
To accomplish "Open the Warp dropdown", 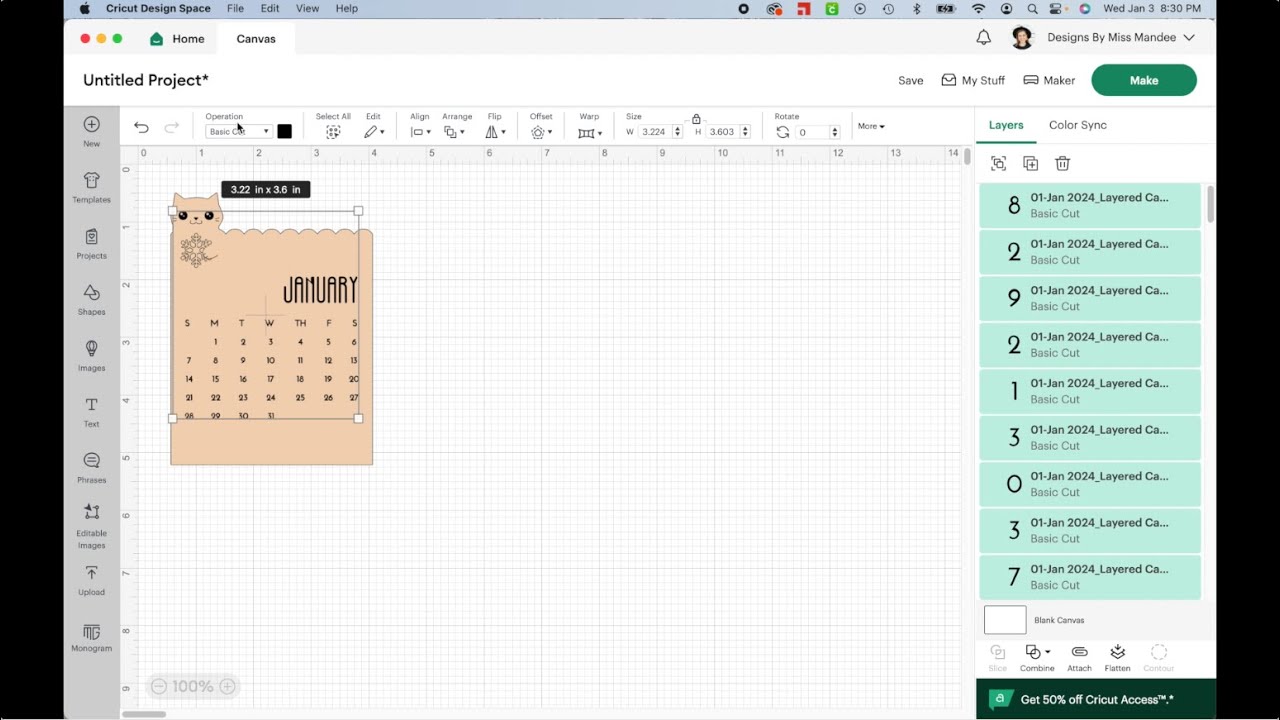I will 589,132.
